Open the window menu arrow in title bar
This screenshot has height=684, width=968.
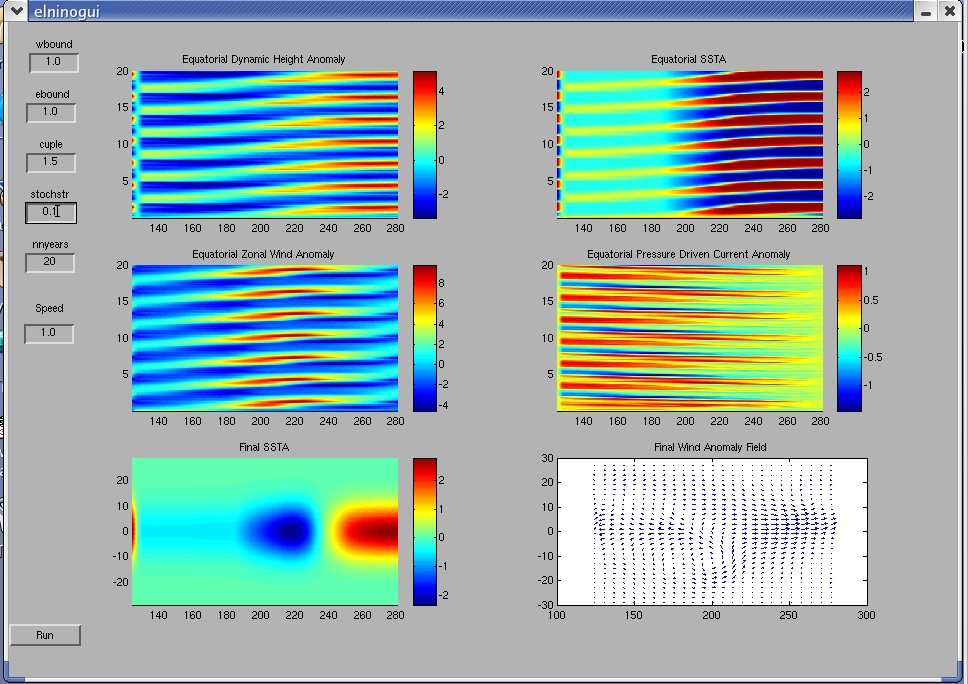pyautogui.click(x=16, y=11)
